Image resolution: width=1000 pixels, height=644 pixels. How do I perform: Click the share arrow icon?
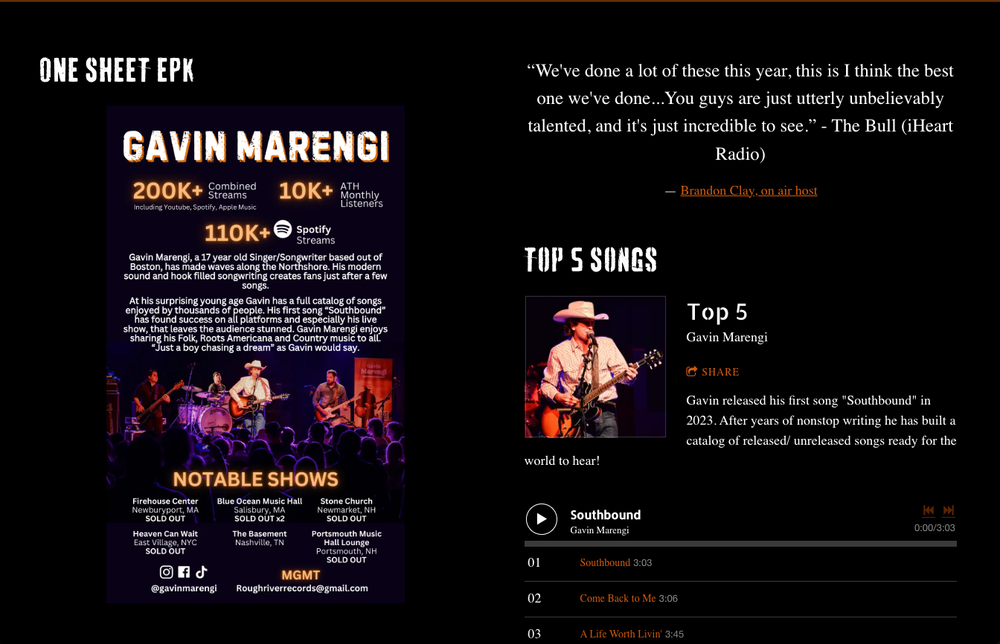click(x=691, y=371)
